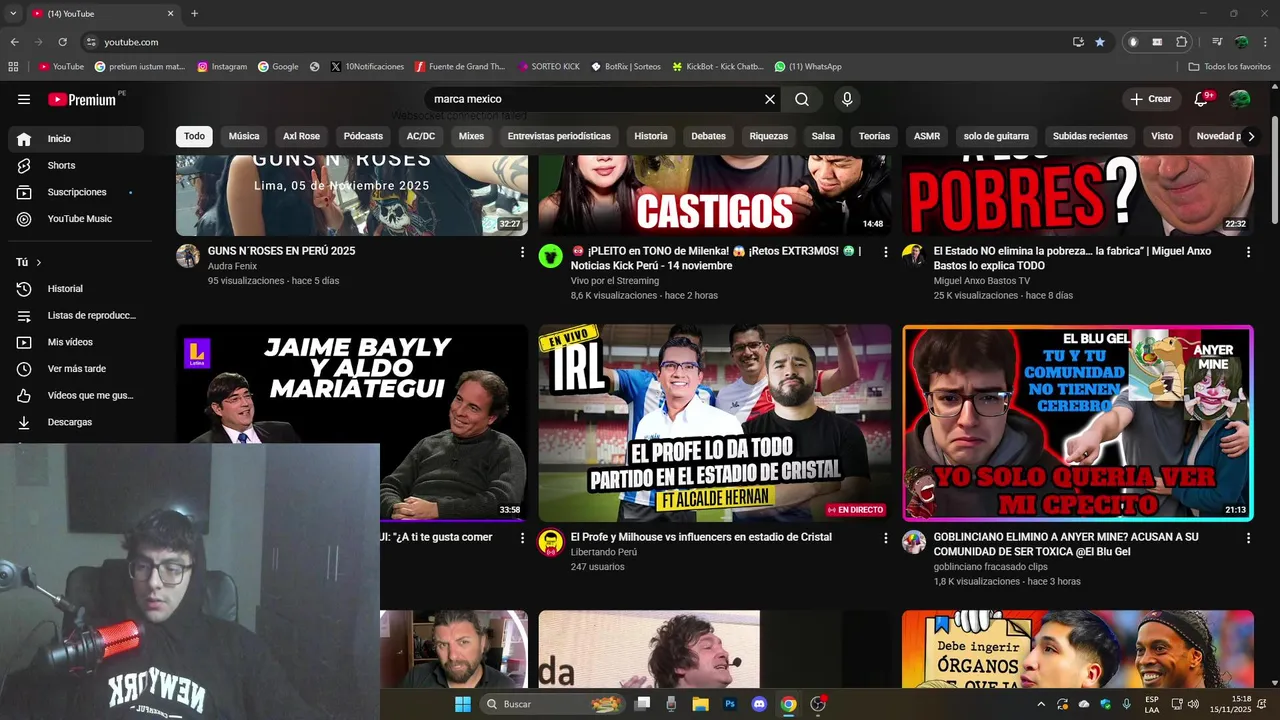The height and width of the screenshot is (720, 1280).
Task: Open Ver más tarde in sidebar
Action: 76,369
